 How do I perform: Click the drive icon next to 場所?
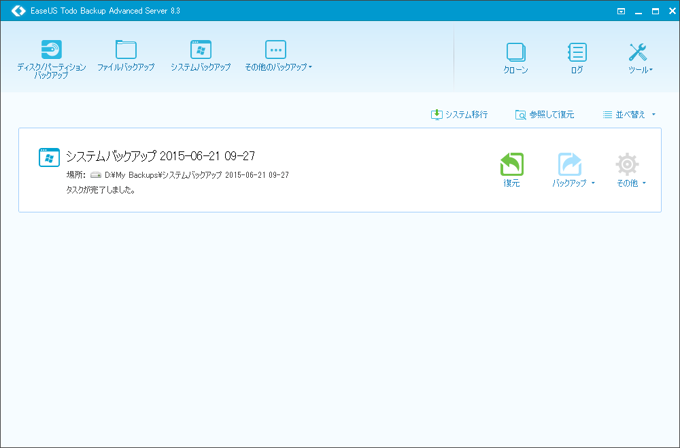click(x=95, y=175)
